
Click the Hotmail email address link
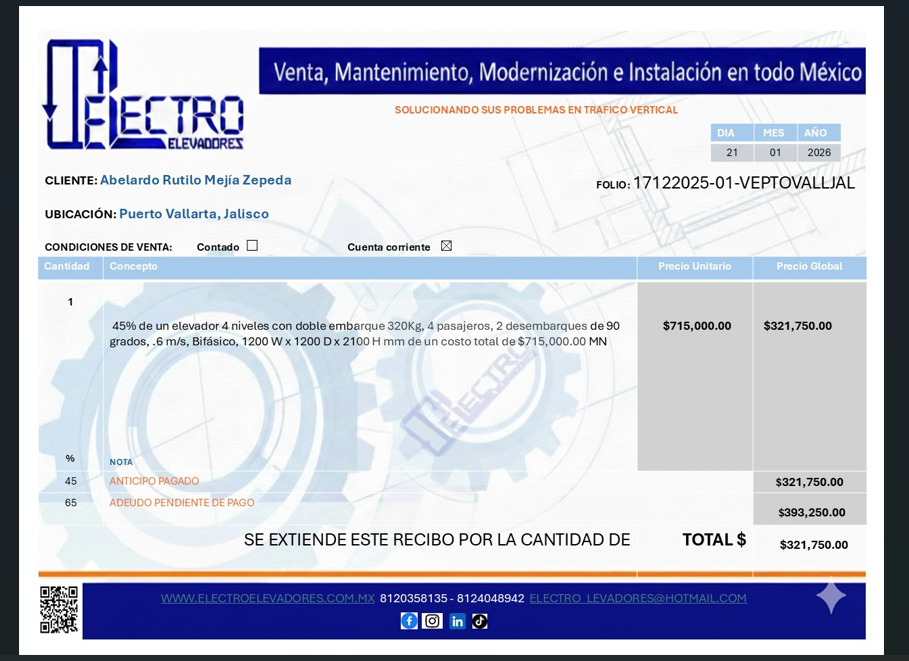(637, 598)
